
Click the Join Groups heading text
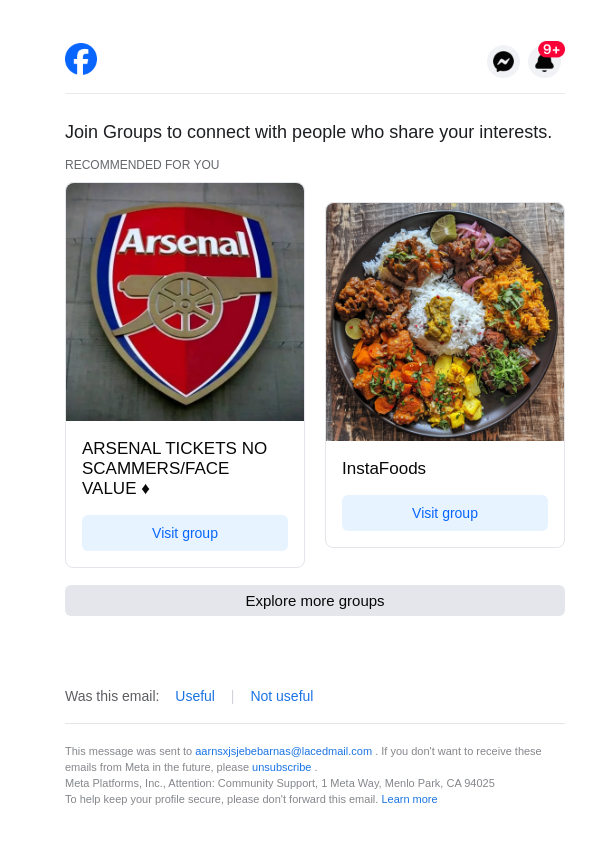point(308,132)
